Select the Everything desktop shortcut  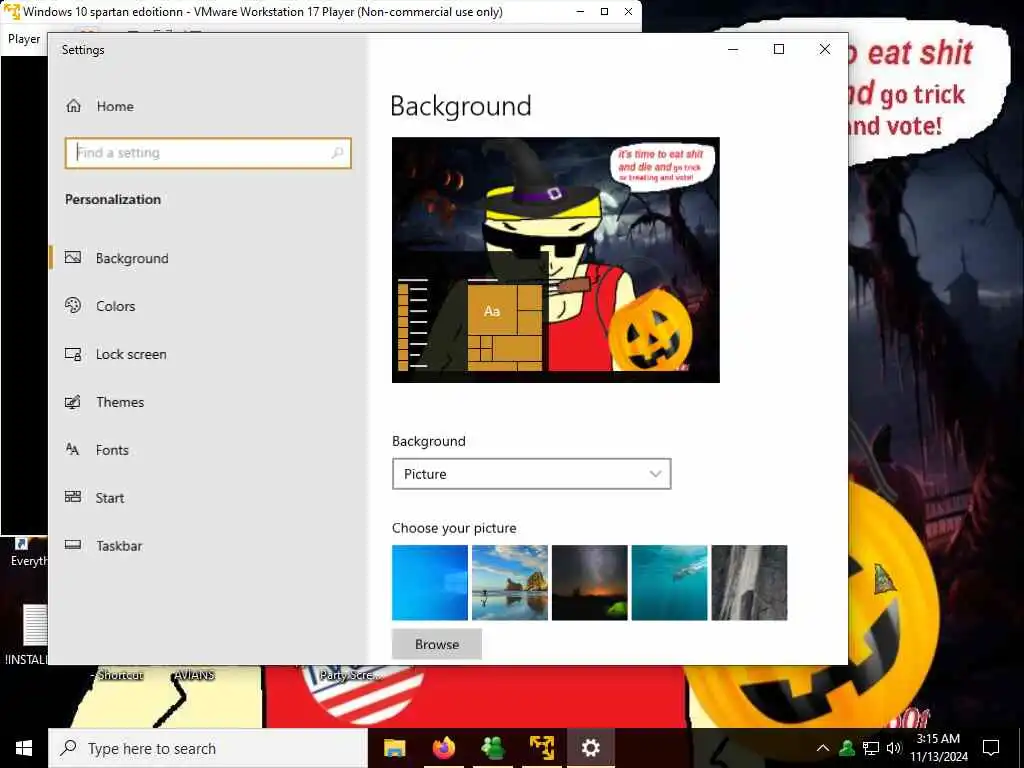pyautogui.click(x=26, y=552)
